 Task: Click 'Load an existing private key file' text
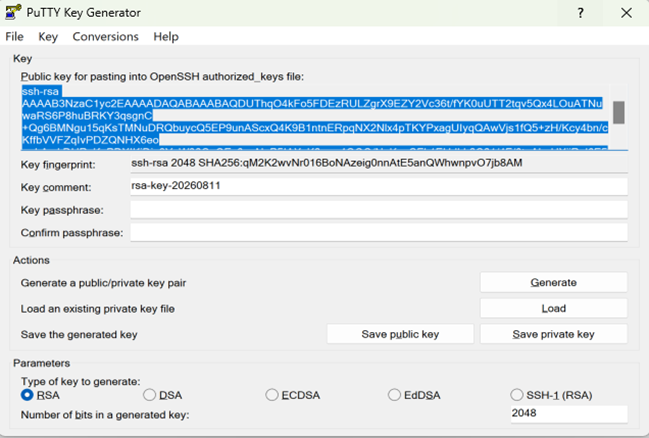tap(98, 309)
